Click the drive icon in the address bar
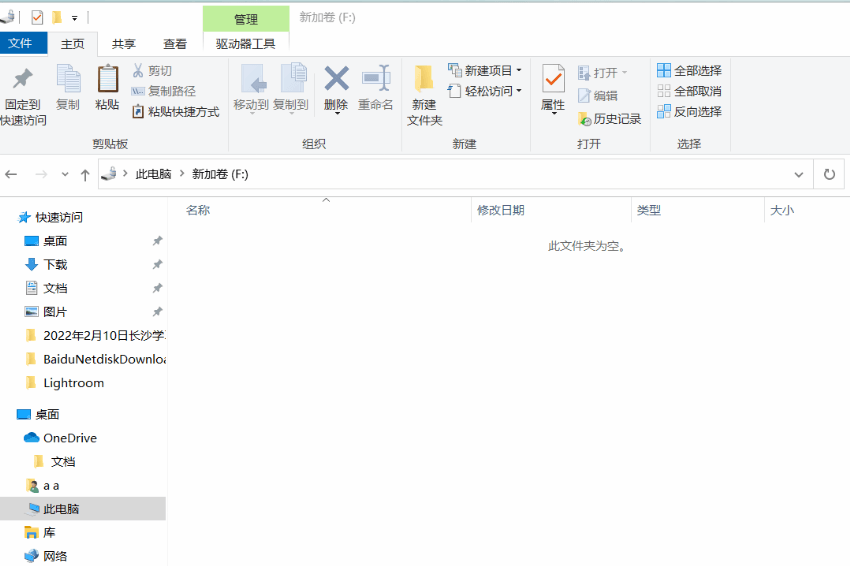This screenshot has width=850, height=566. point(110,174)
